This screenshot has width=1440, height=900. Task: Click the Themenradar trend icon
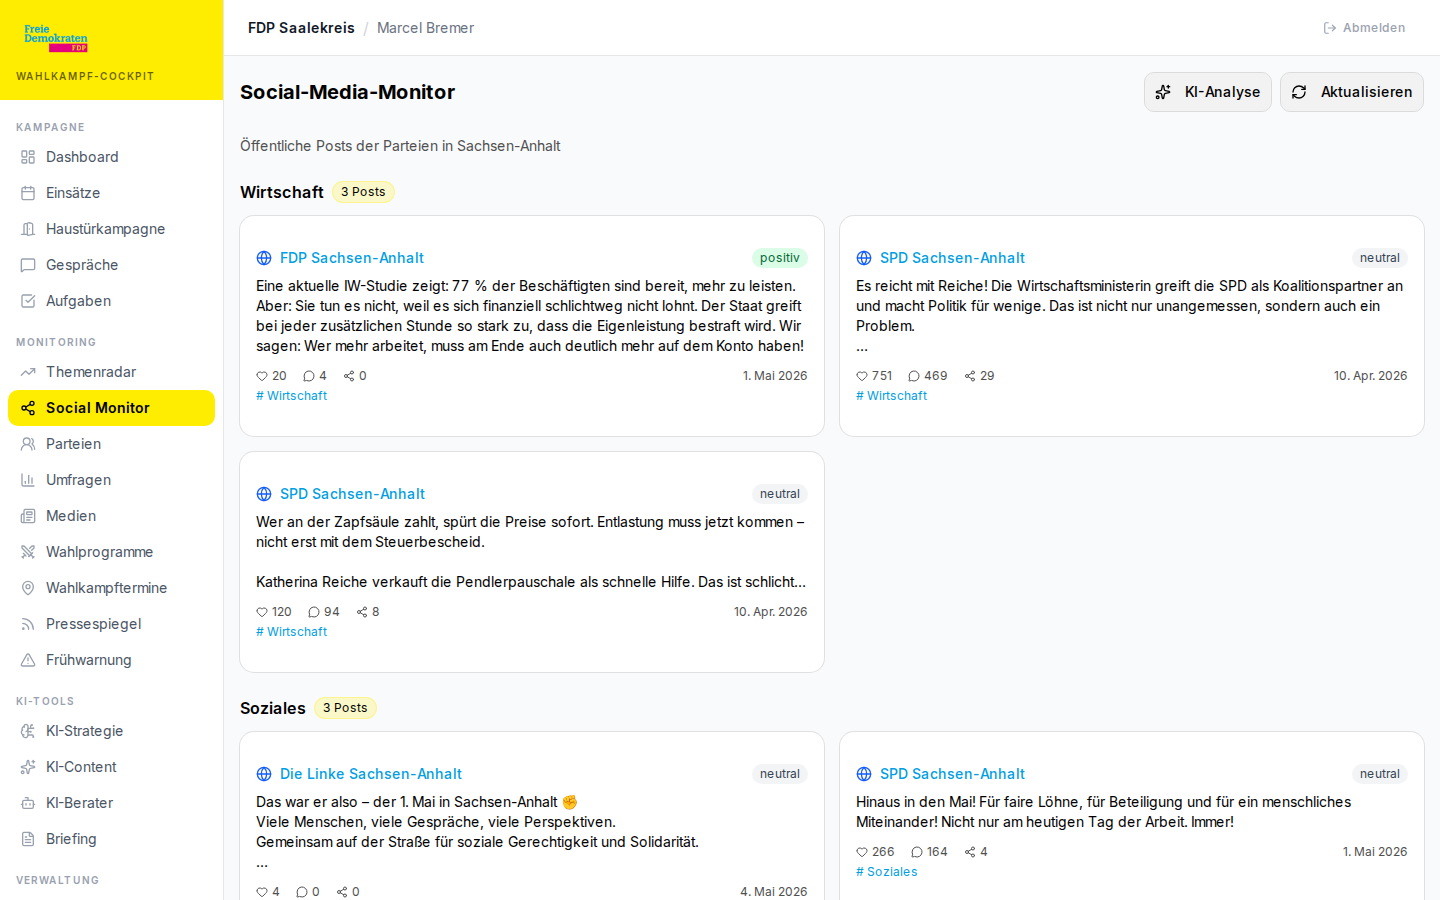pos(28,372)
